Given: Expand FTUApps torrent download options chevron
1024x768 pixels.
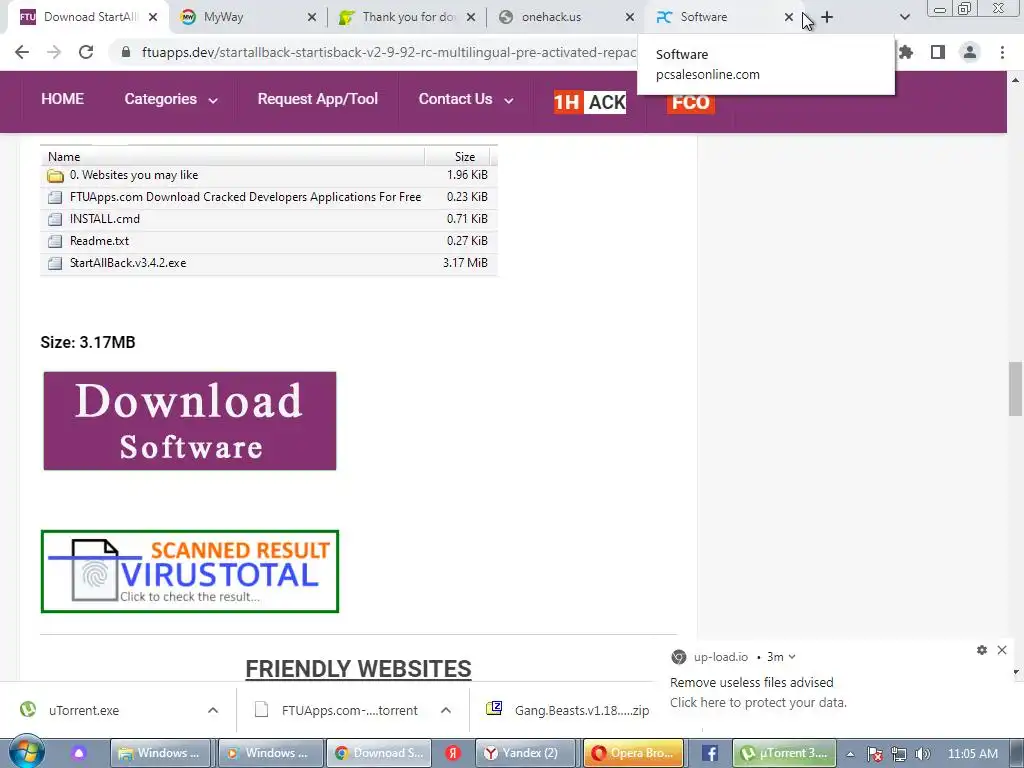Looking at the screenshot, I should 446,710.
